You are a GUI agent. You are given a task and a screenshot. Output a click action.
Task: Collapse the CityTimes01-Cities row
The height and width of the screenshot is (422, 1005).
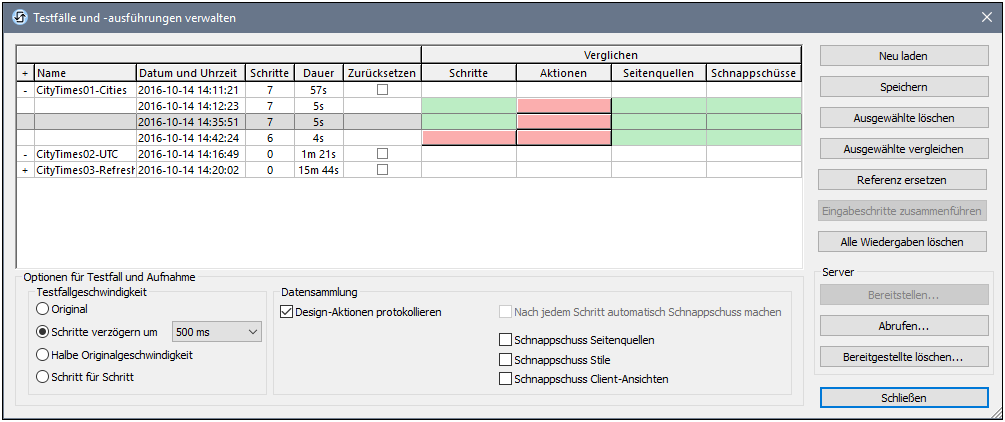point(25,90)
